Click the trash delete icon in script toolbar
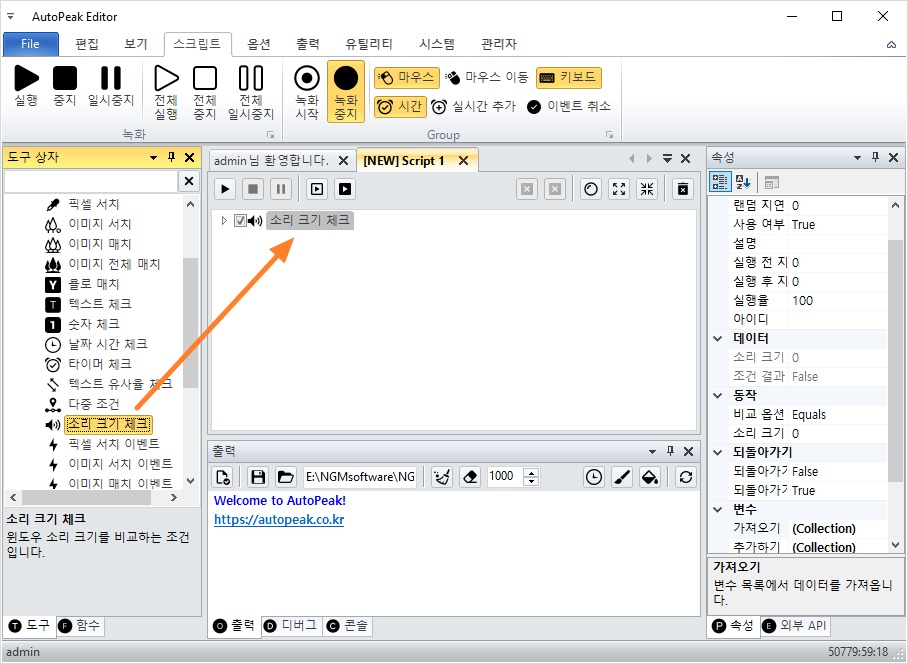908x664 pixels. pyautogui.click(x=683, y=189)
